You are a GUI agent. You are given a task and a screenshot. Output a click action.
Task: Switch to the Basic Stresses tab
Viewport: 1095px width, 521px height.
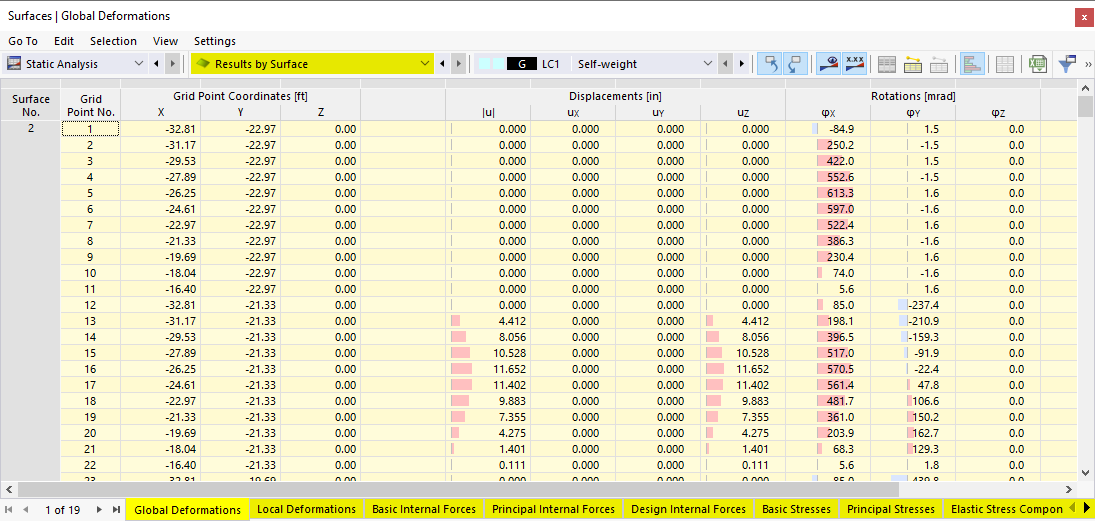coord(796,509)
